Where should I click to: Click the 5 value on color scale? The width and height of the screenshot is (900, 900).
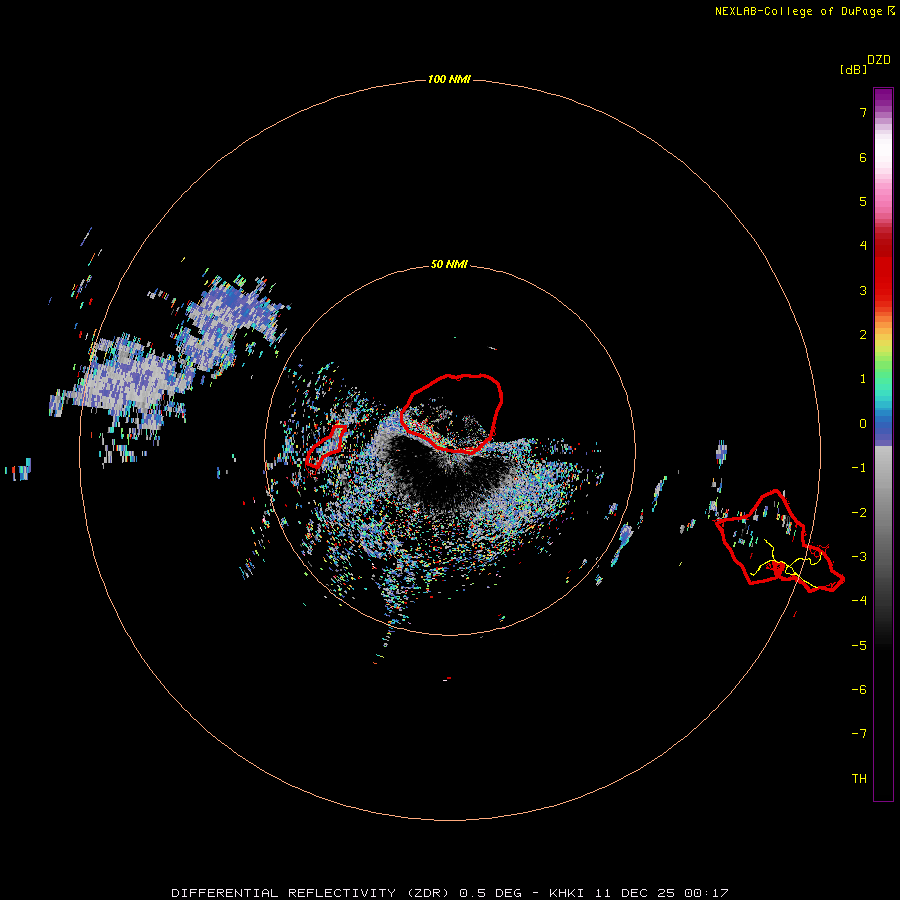pyautogui.click(x=863, y=201)
